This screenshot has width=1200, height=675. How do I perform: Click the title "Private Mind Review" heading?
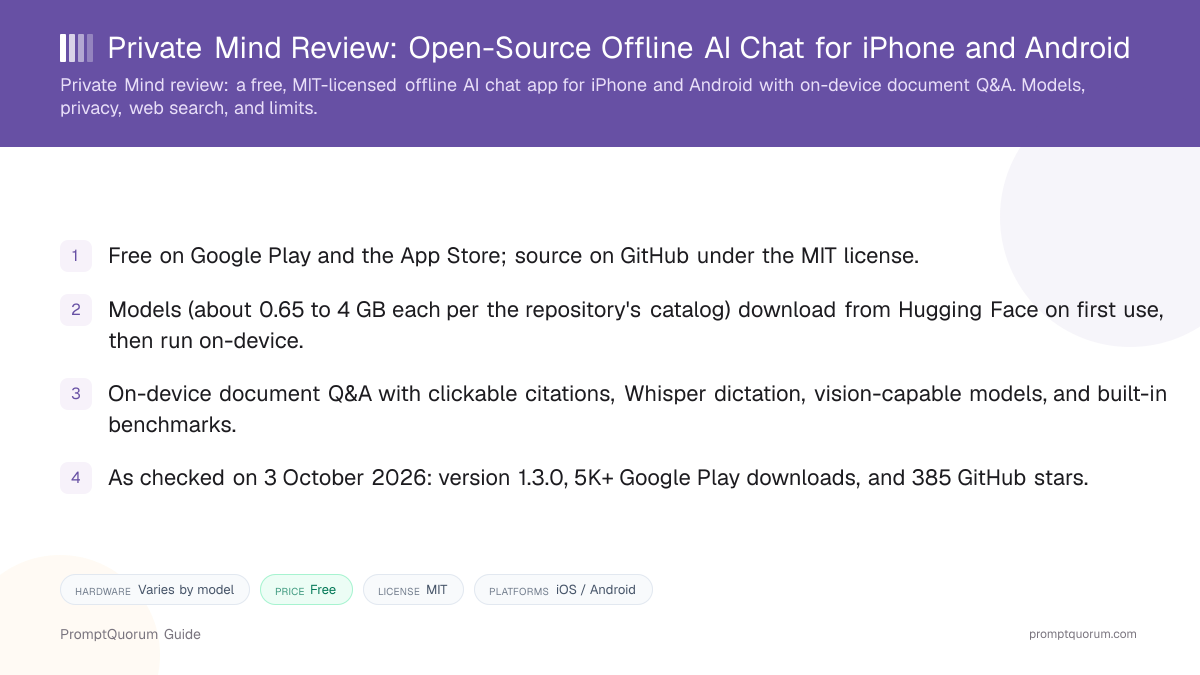tap(619, 48)
